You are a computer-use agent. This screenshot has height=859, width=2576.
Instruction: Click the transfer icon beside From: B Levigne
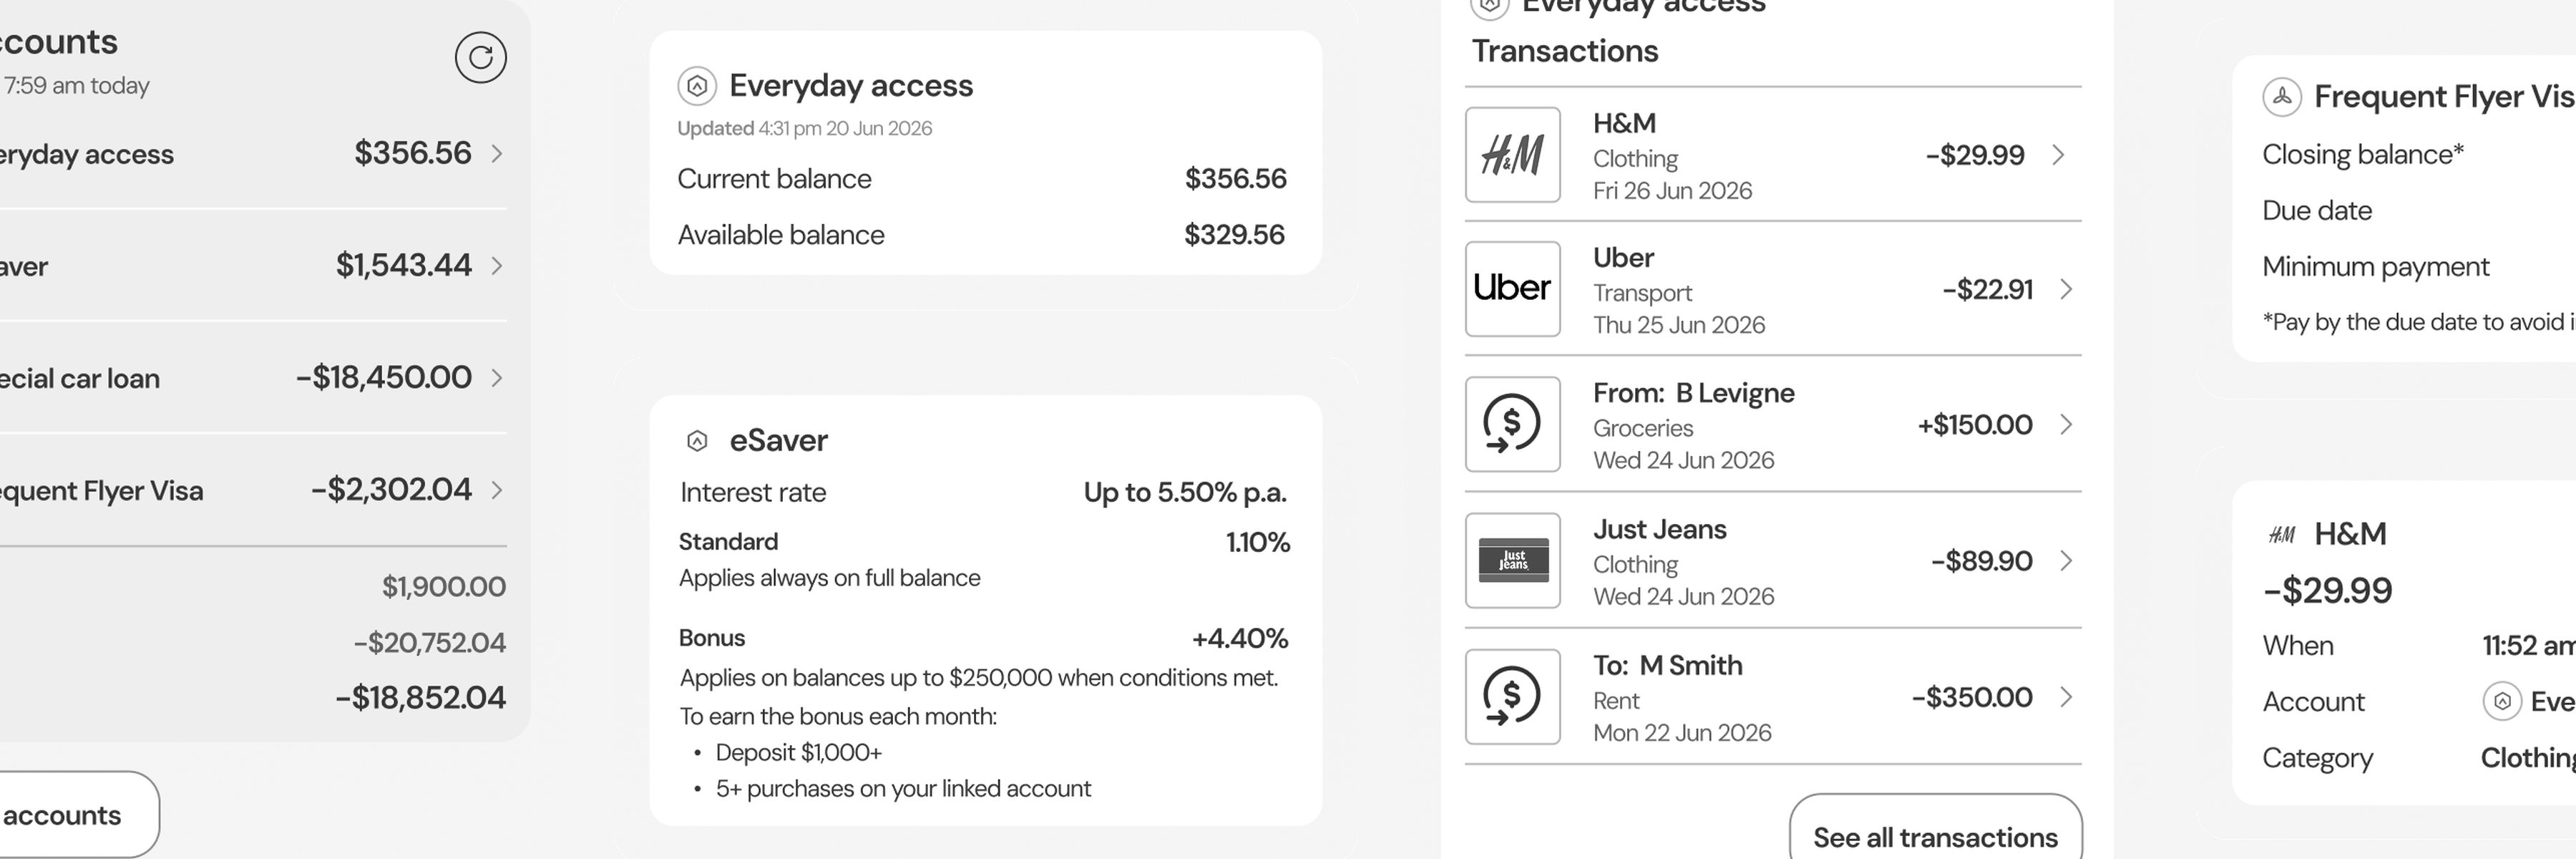pos(1512,424)
